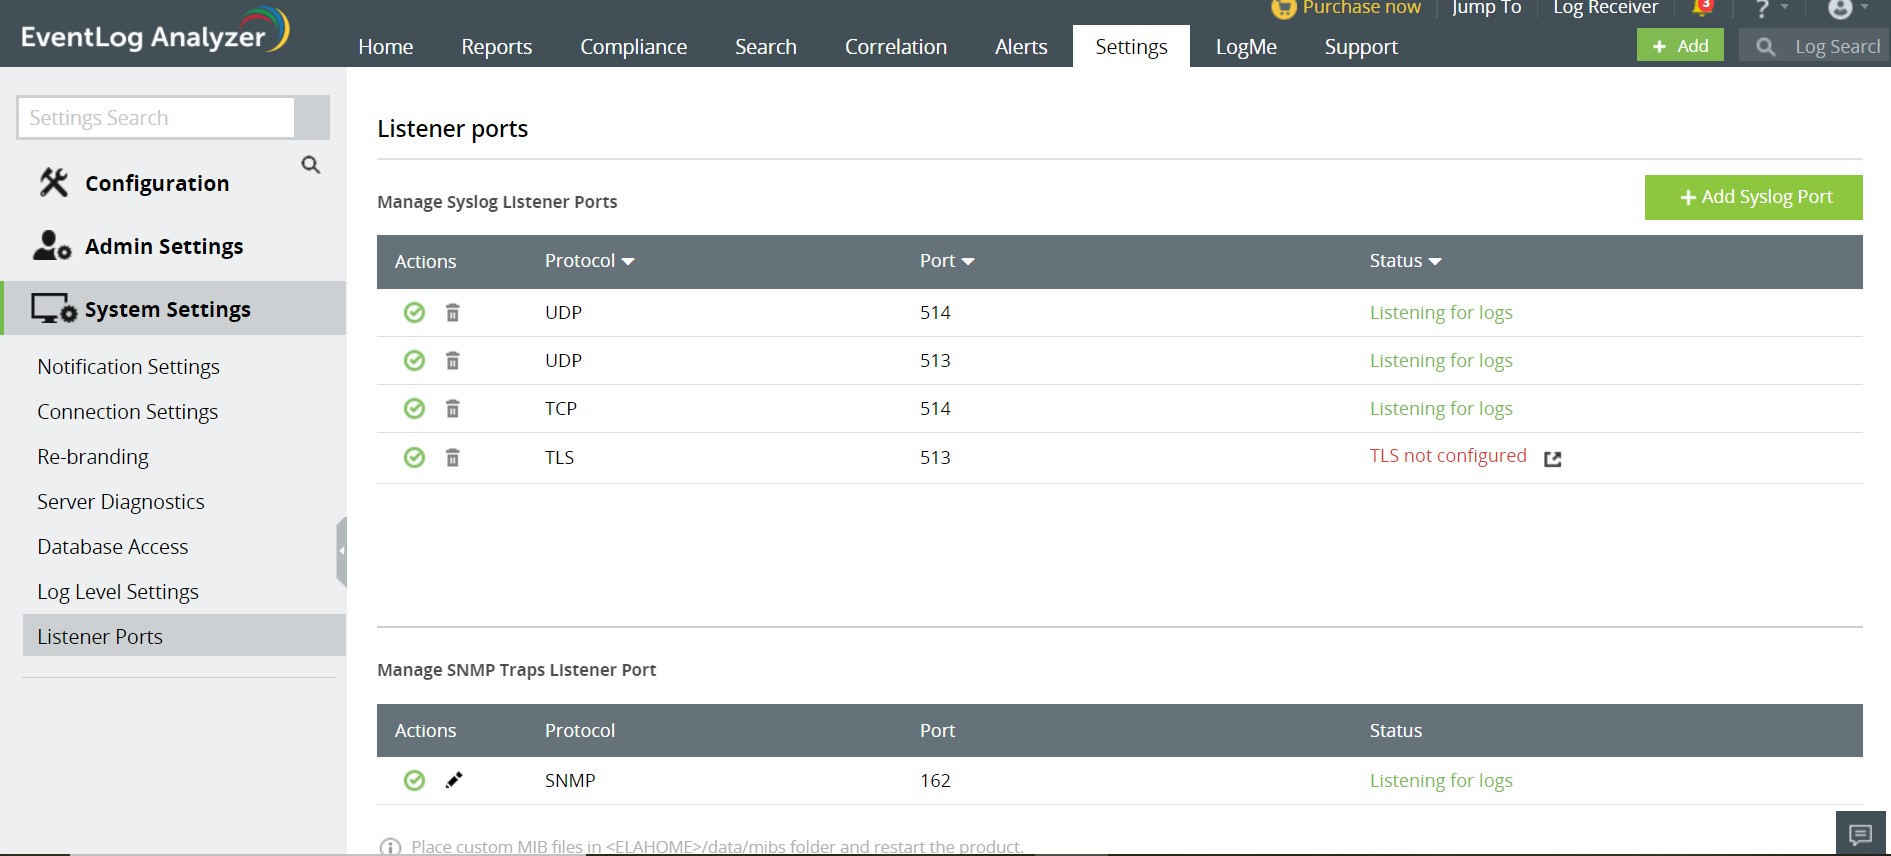
Task: Open the Compliance tab
Action: tap(634, 47)
